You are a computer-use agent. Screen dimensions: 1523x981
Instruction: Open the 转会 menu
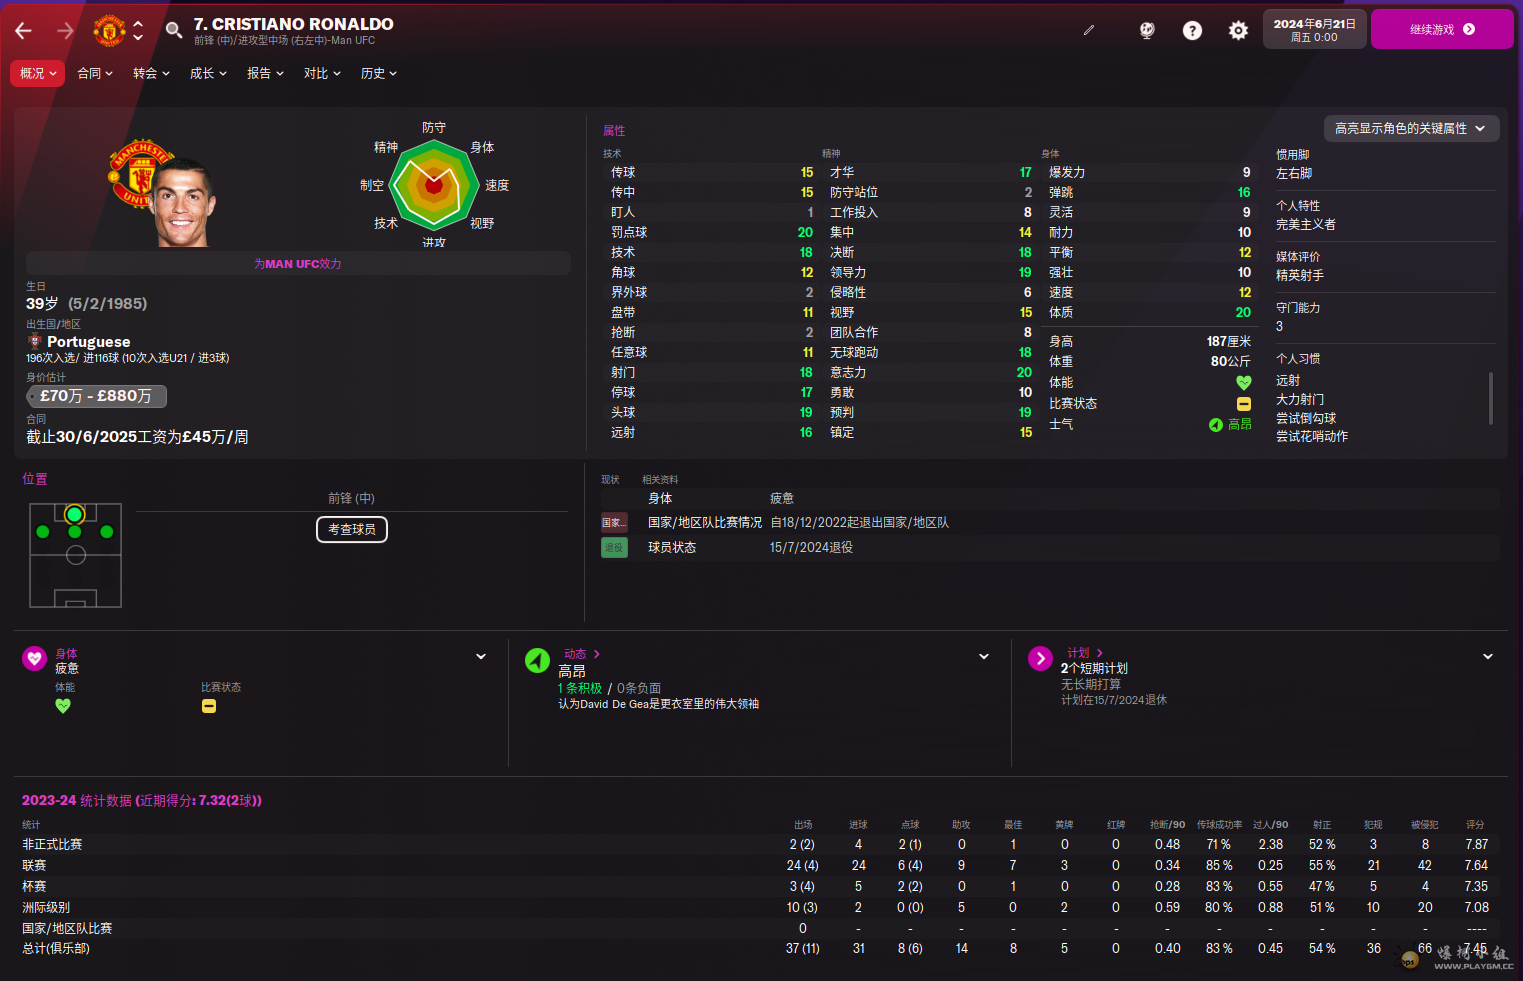[151, 73]
